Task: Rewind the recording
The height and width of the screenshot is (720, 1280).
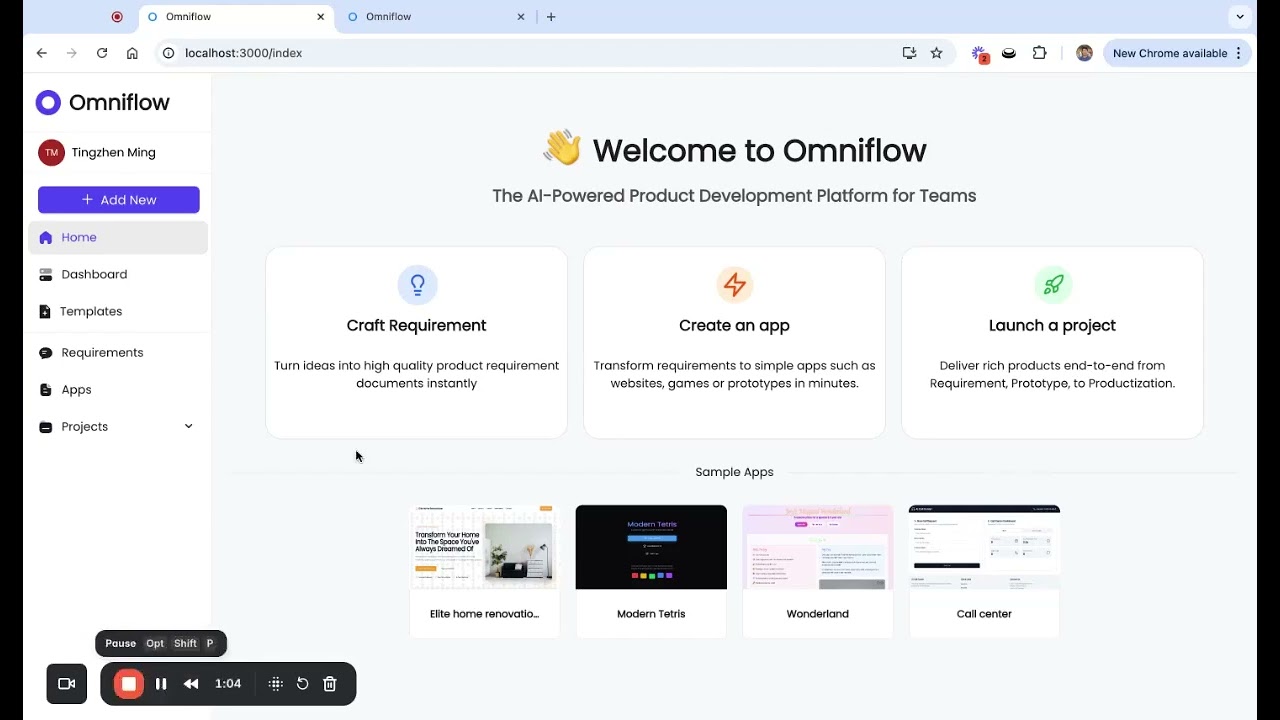Action: coord(191,684)
